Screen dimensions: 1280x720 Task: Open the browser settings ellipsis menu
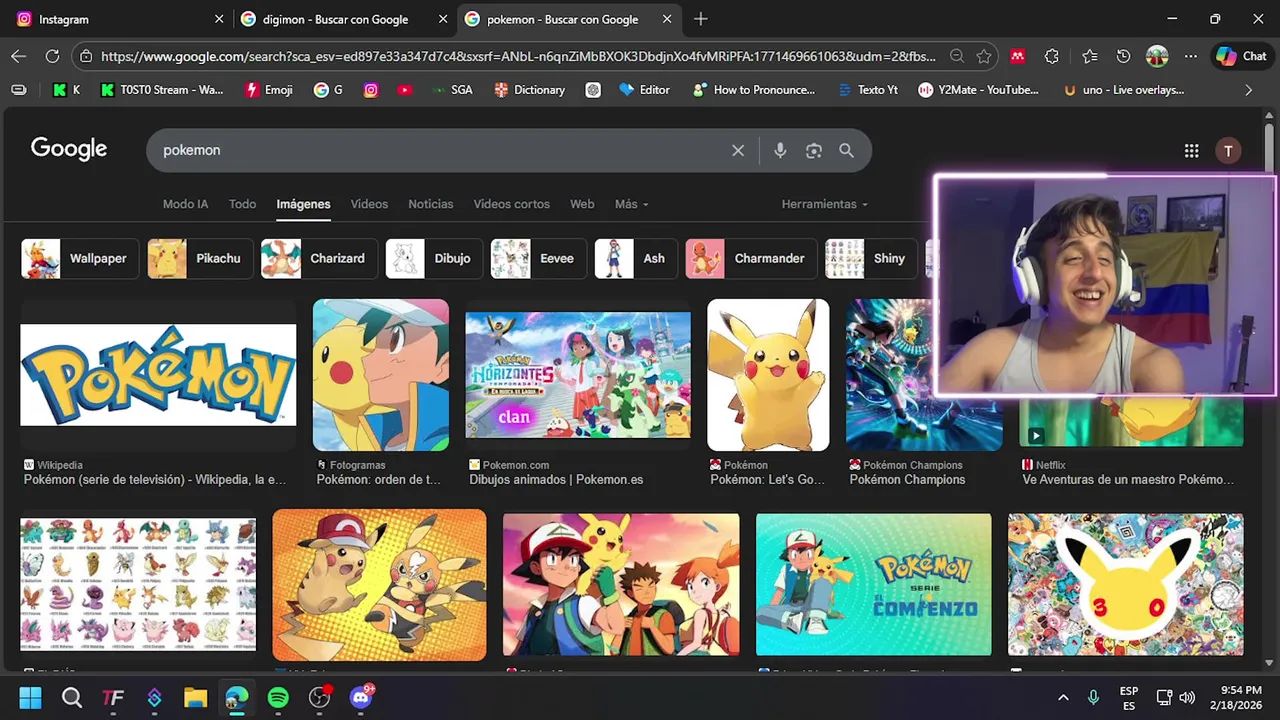click(x=1190, y=56)
